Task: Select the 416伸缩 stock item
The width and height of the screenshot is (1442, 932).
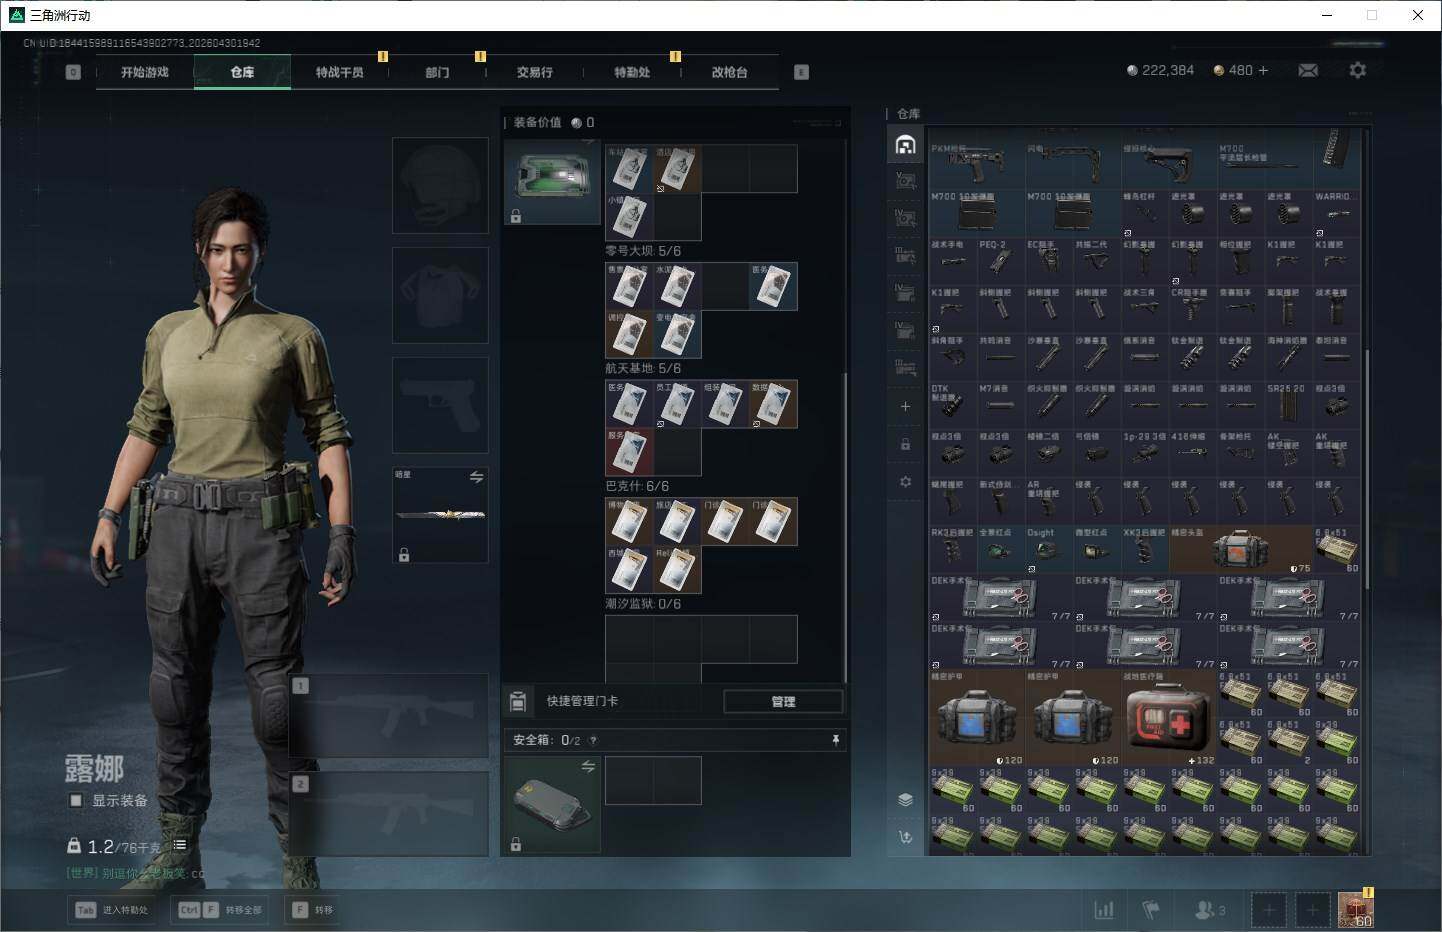Action: 1193,453
